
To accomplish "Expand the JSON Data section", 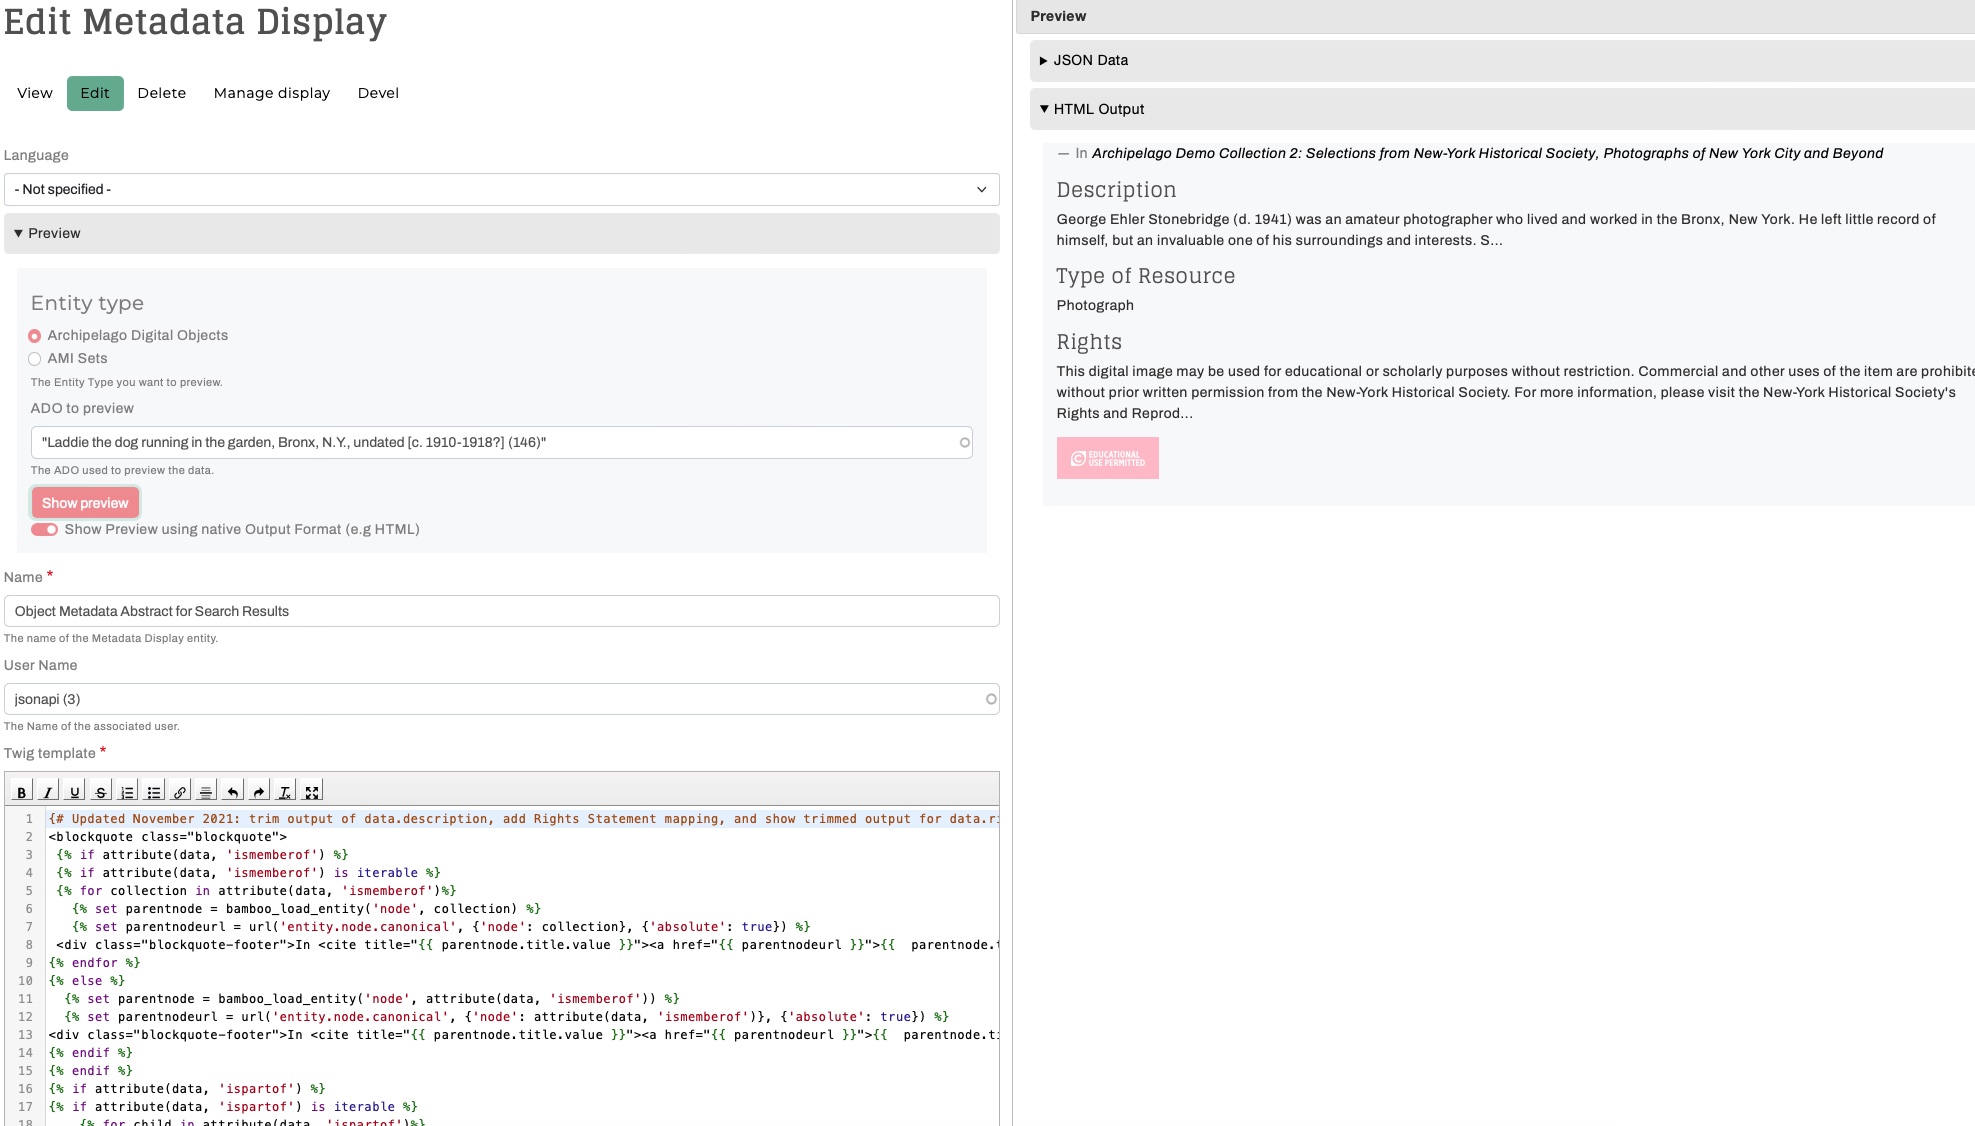I will click(1090, 60).
